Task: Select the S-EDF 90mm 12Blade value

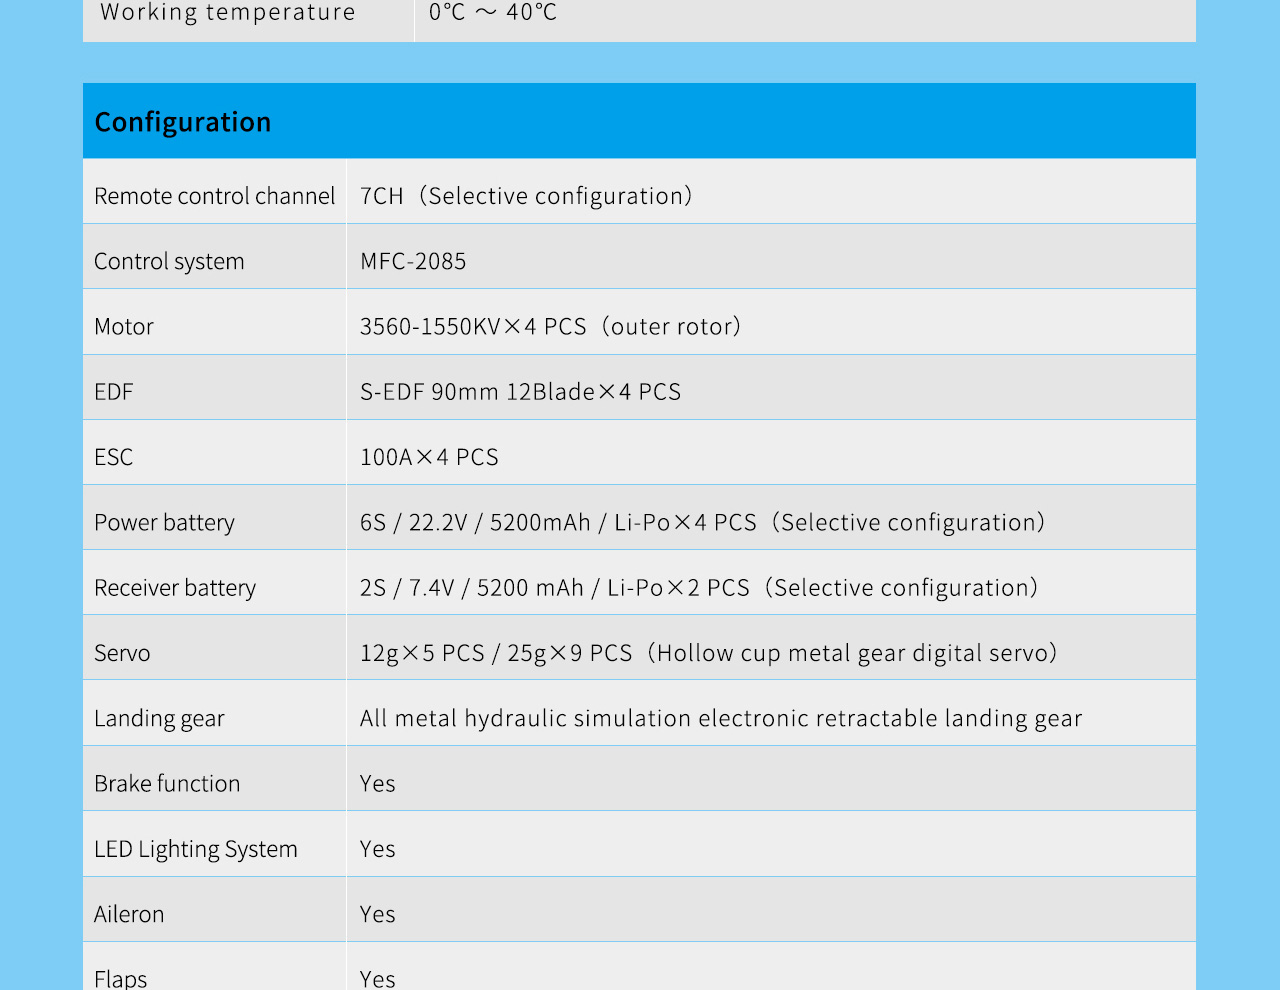Action: point(520,392)
